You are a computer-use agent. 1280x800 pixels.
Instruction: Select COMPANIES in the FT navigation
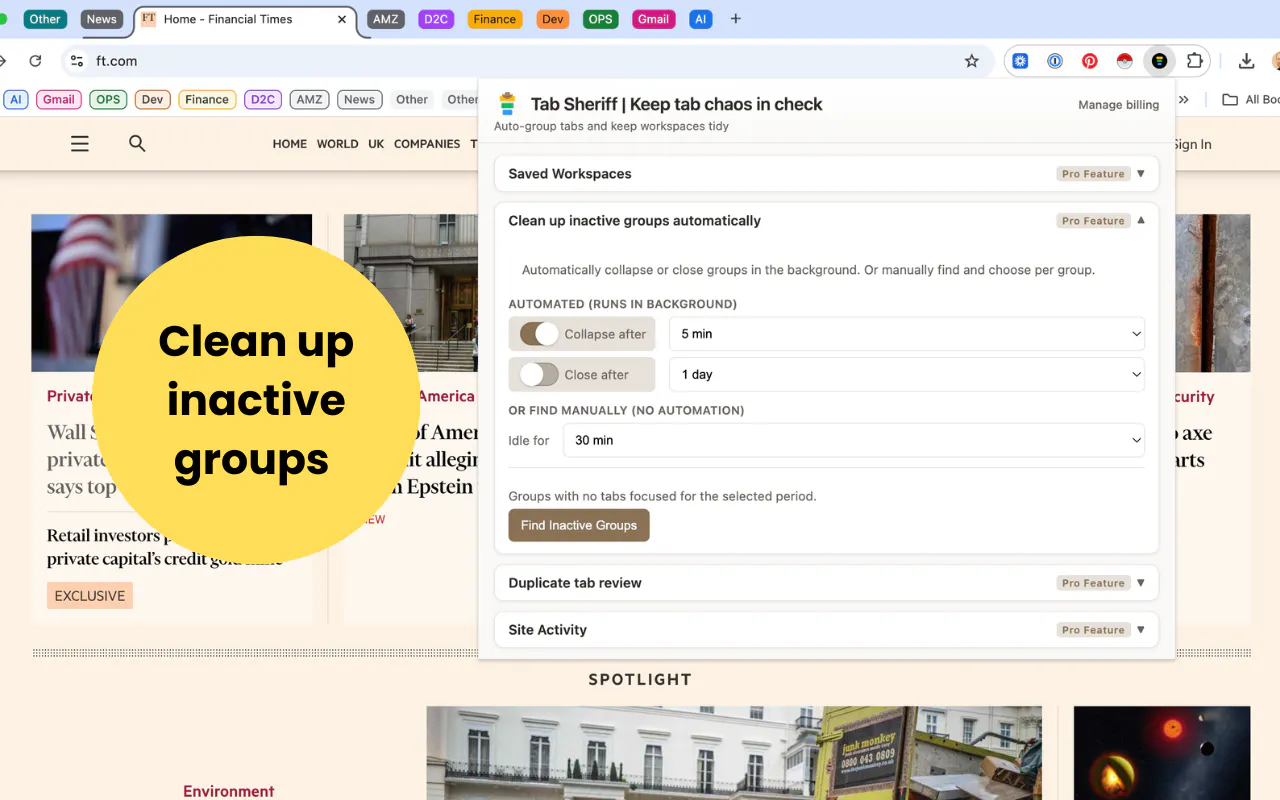[427, 144]
